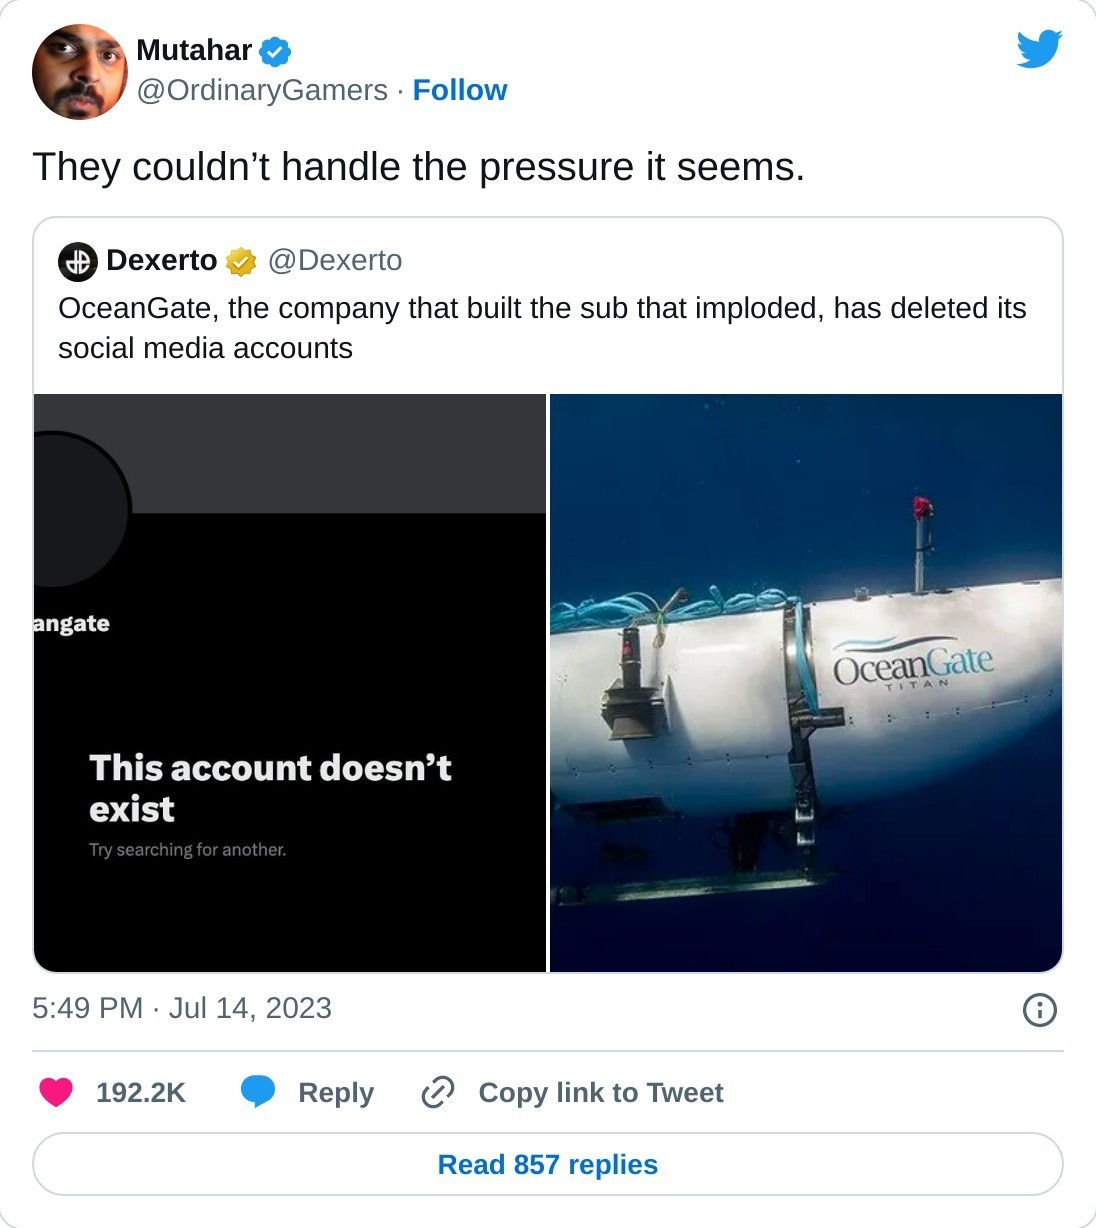Open the tweet info icon

(1039, 1009)
